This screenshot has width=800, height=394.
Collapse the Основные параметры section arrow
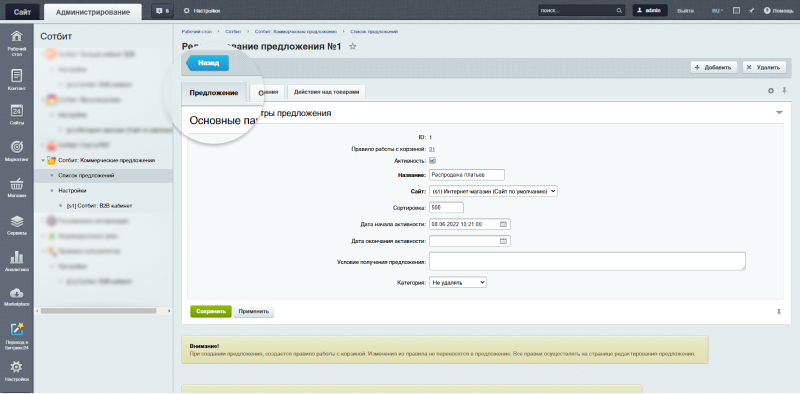(x=779, y=113)
